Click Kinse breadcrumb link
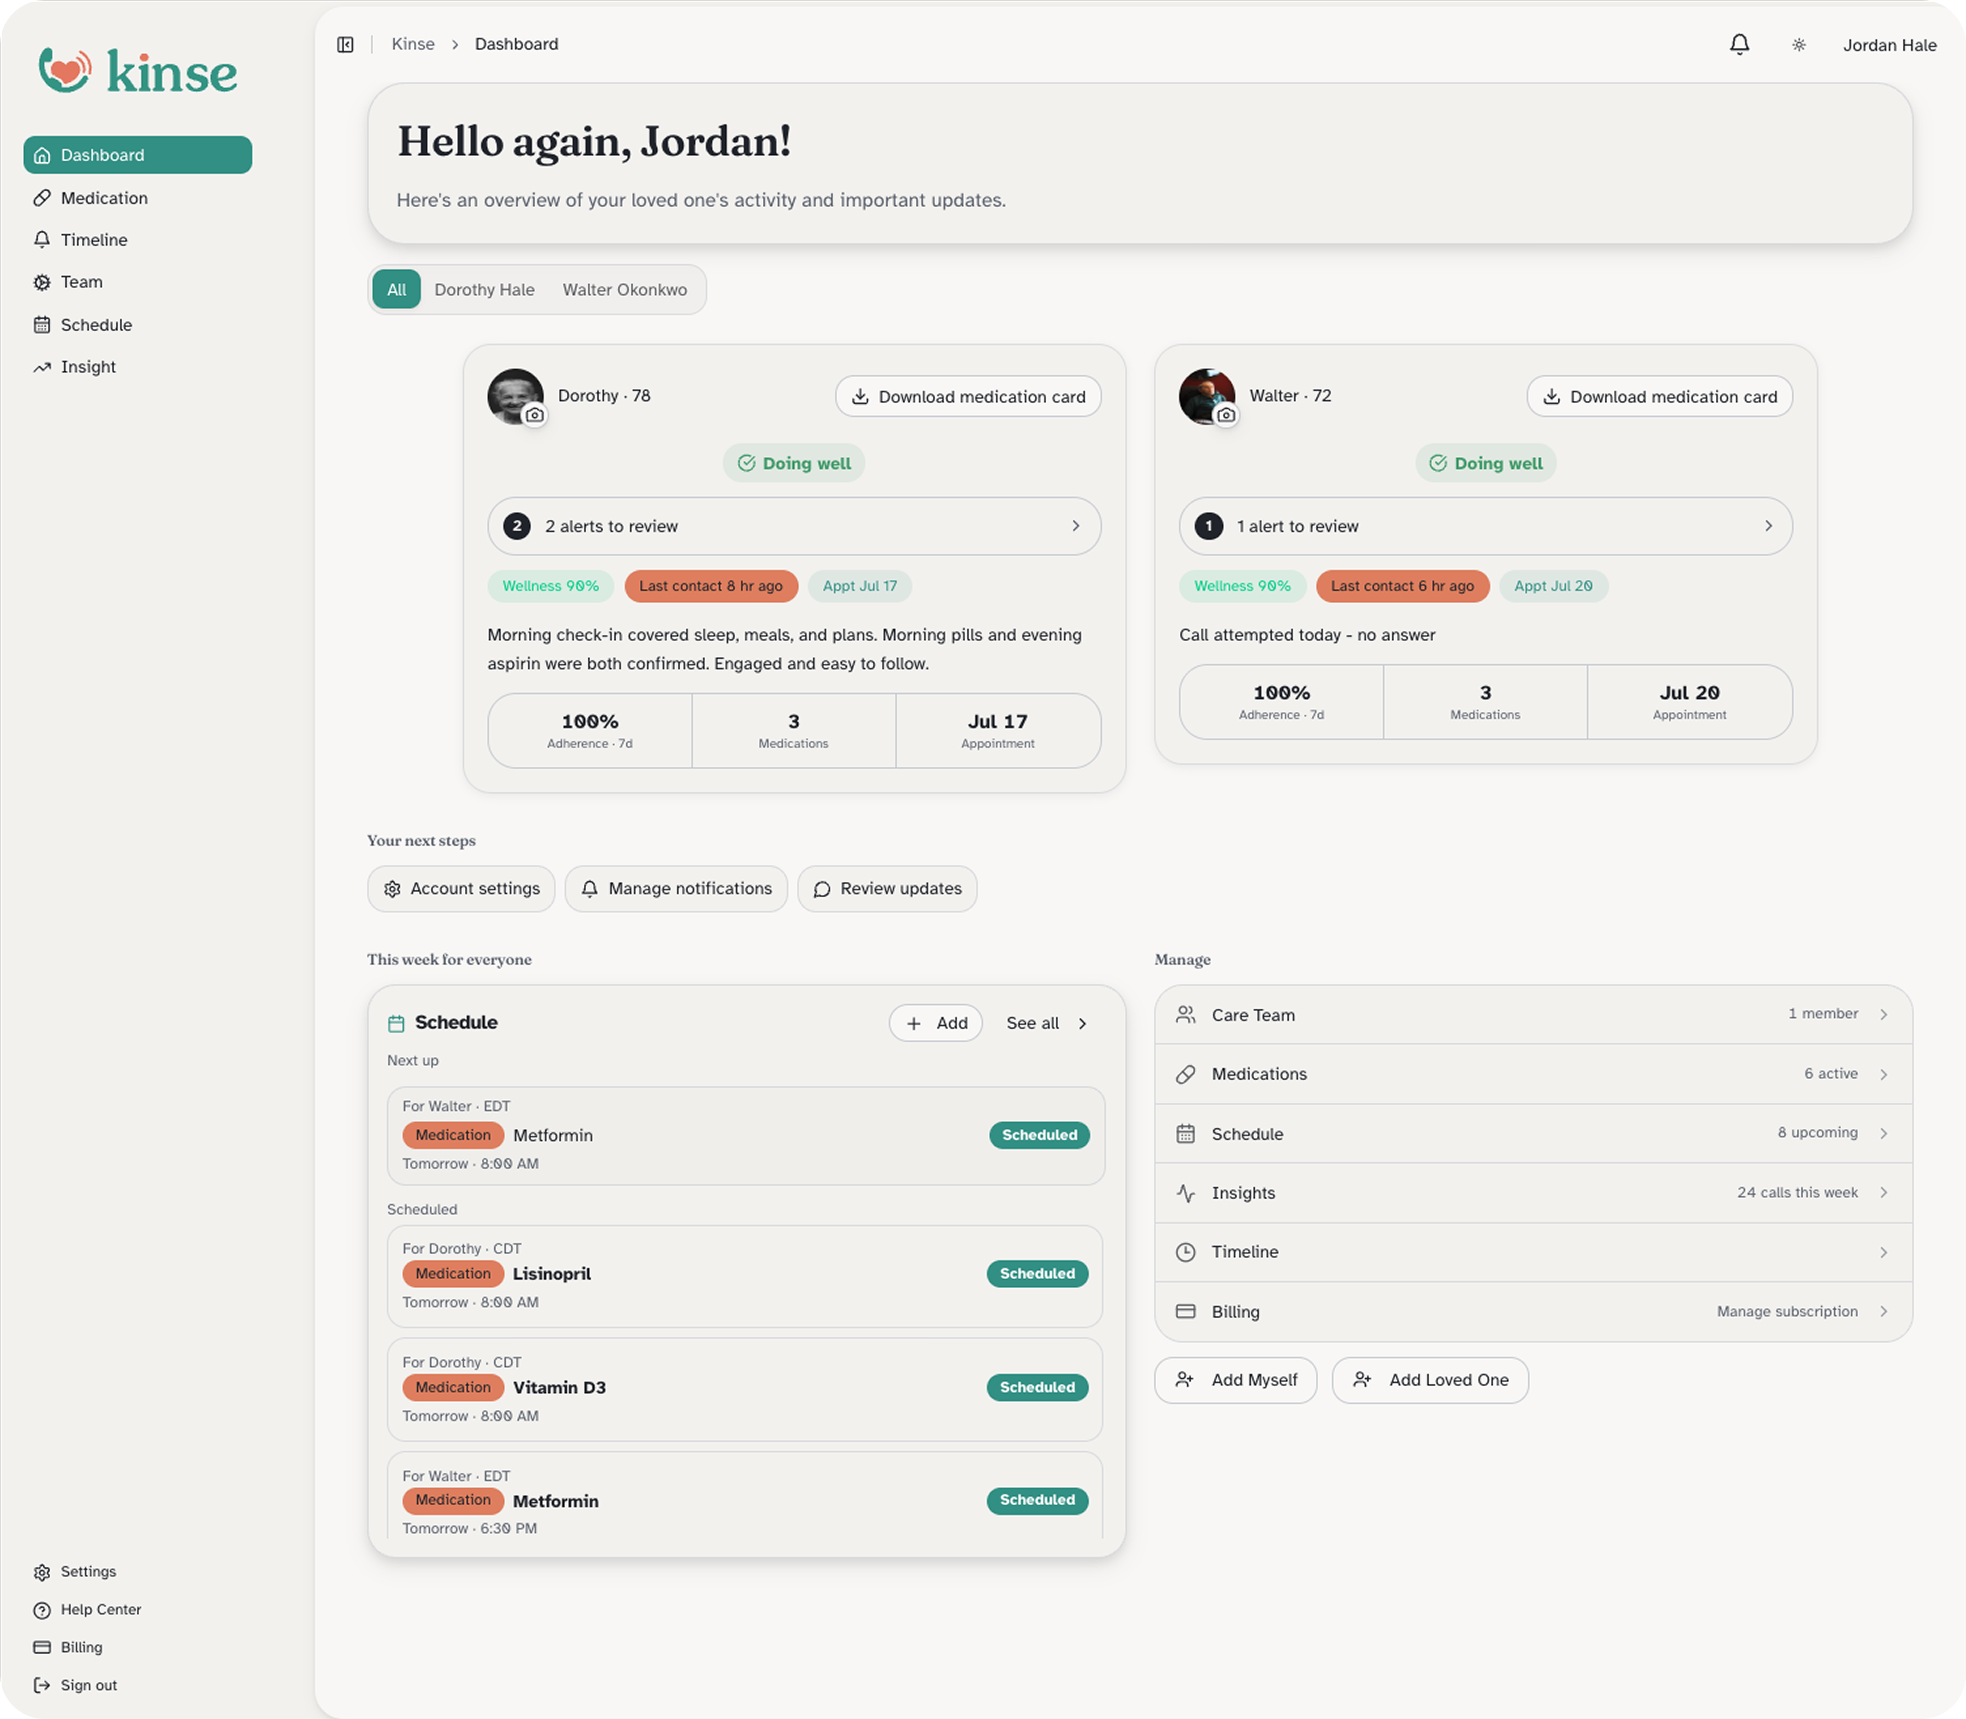 413,44
